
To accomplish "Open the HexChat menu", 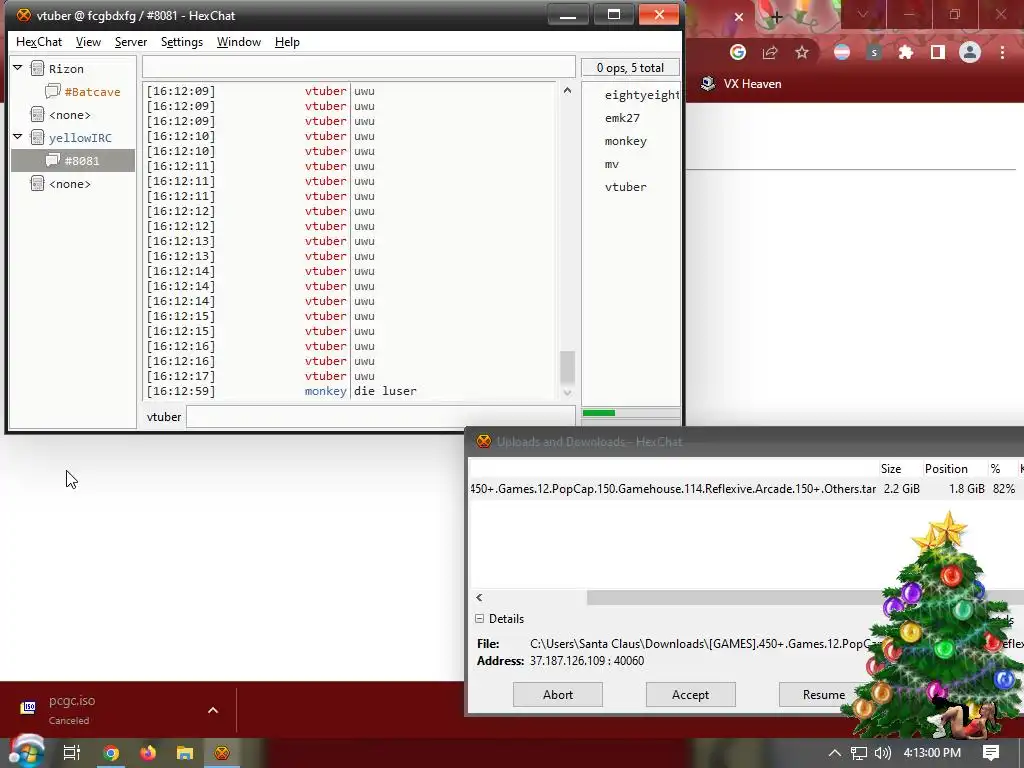I will click(x=39, y=42).
